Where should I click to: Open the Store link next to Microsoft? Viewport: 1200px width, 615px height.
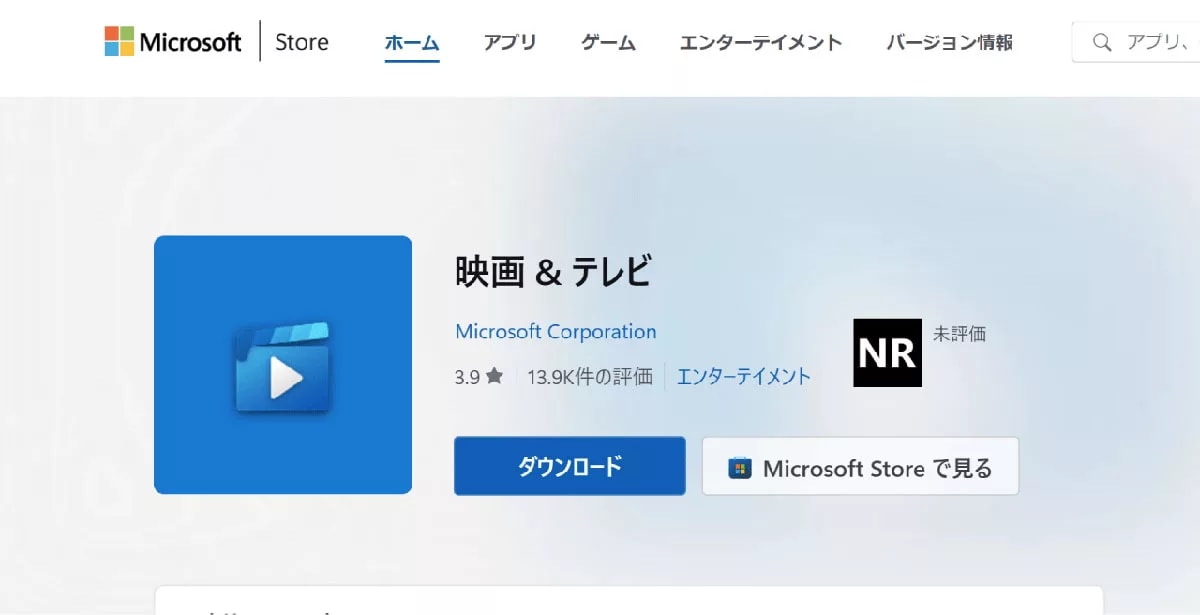coord(301,42)
